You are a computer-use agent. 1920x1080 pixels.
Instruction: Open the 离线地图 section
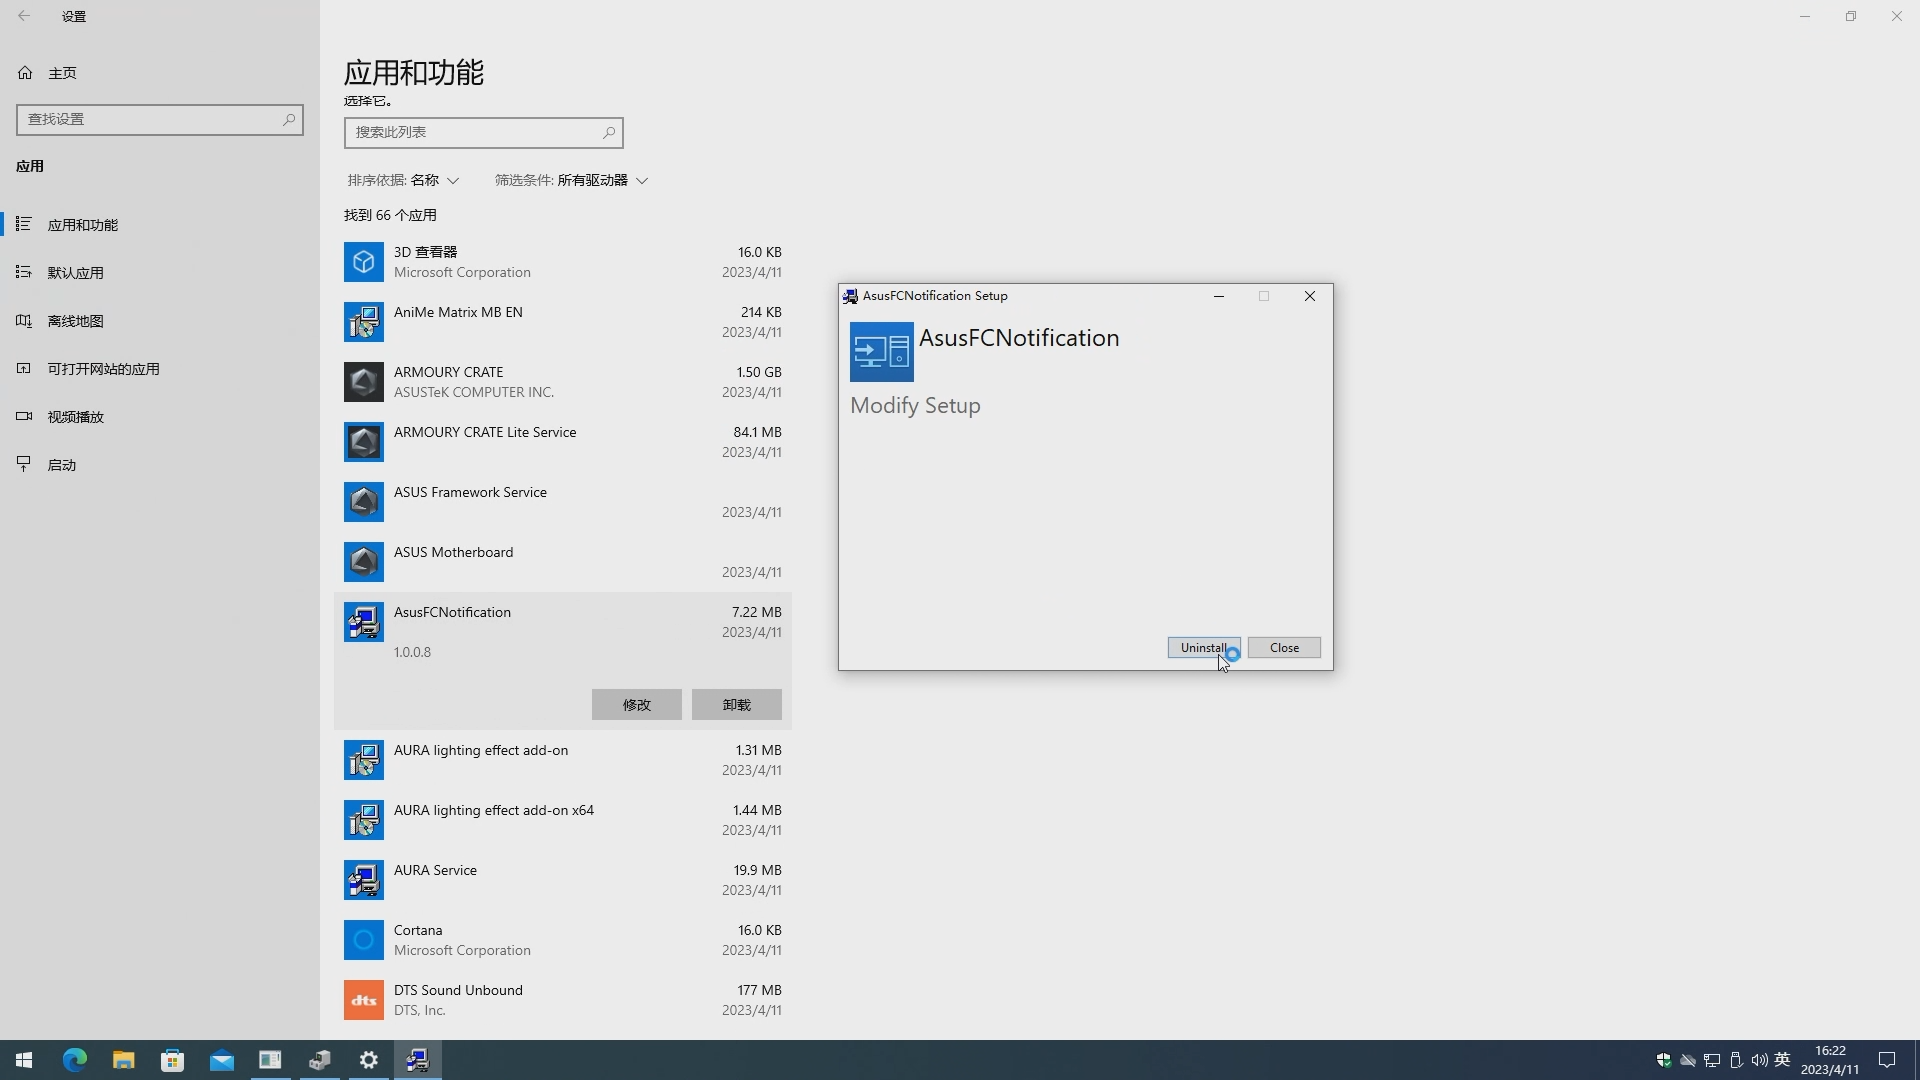(75, 320)
